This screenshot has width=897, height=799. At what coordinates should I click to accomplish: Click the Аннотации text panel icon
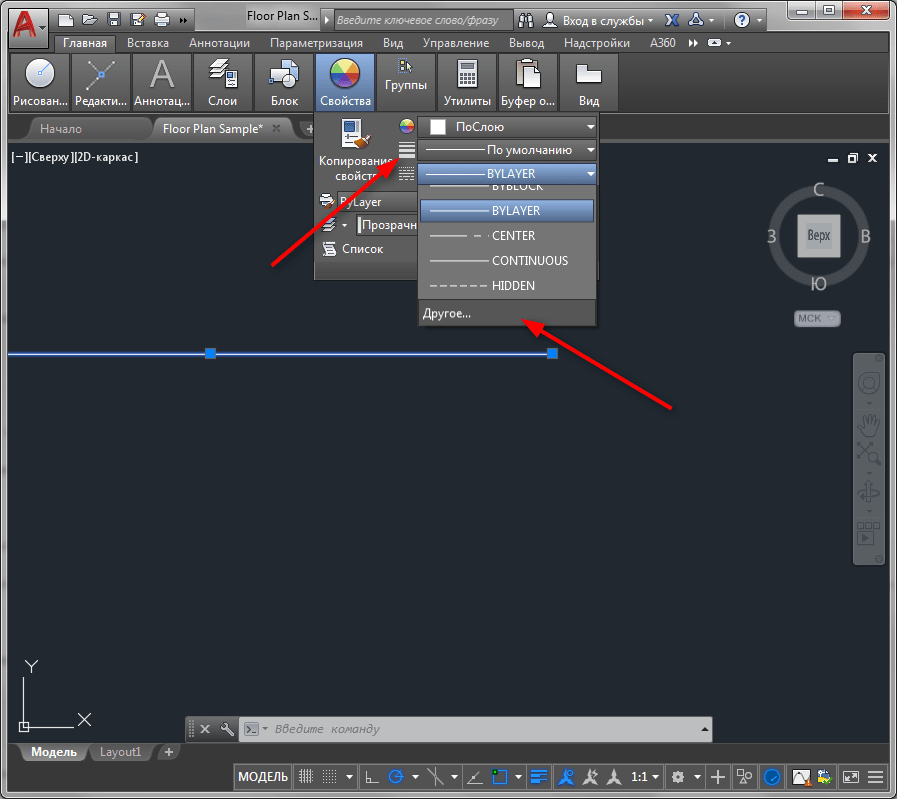[x=162, y=82]
